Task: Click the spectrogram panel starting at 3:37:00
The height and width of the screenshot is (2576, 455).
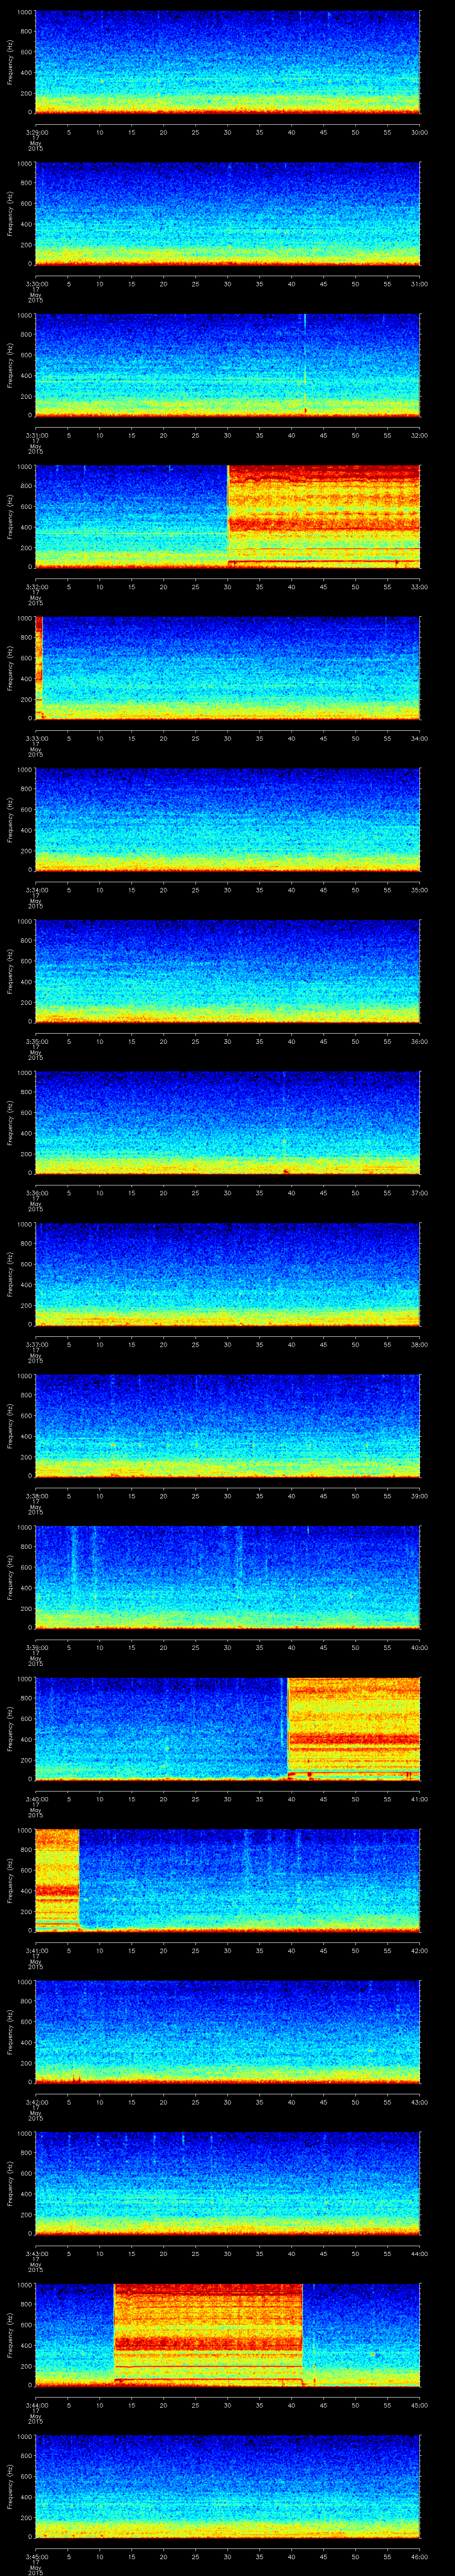Action: coord(227,1274)
